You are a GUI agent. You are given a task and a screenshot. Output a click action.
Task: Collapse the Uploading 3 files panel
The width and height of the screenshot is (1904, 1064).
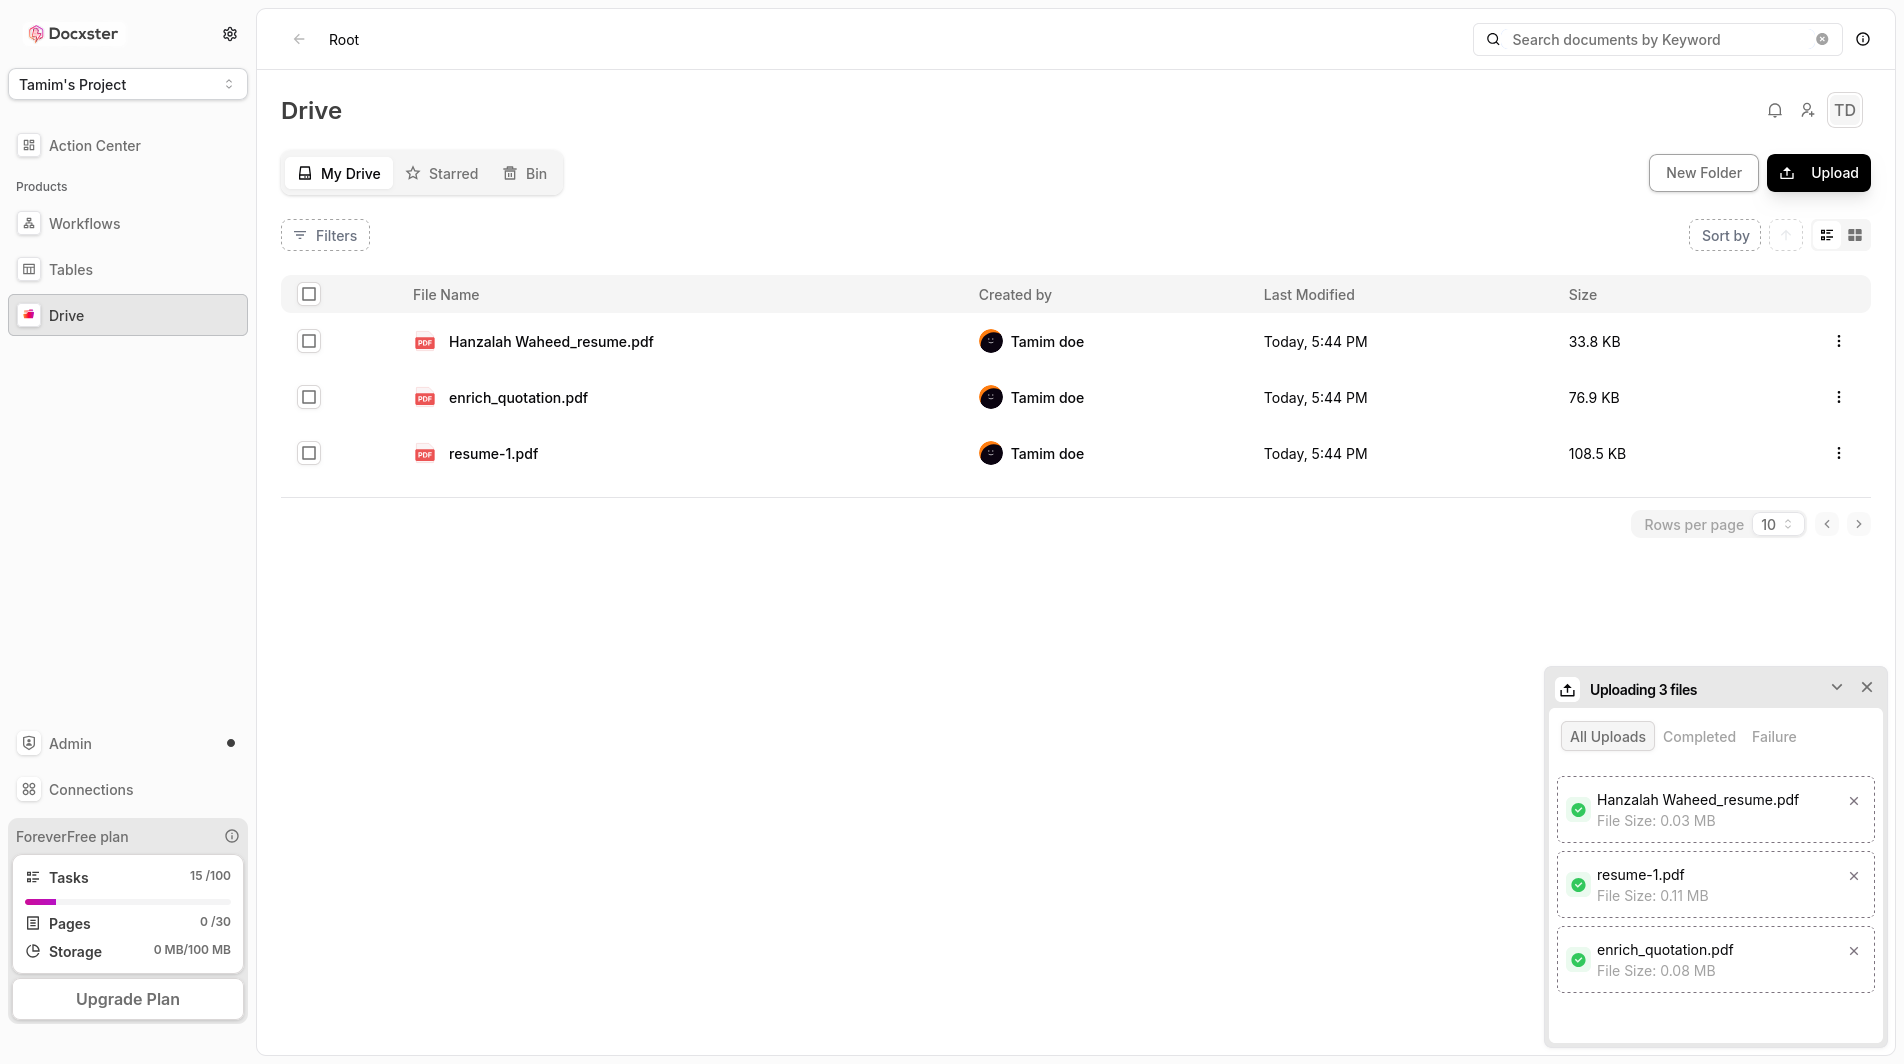1837,687
